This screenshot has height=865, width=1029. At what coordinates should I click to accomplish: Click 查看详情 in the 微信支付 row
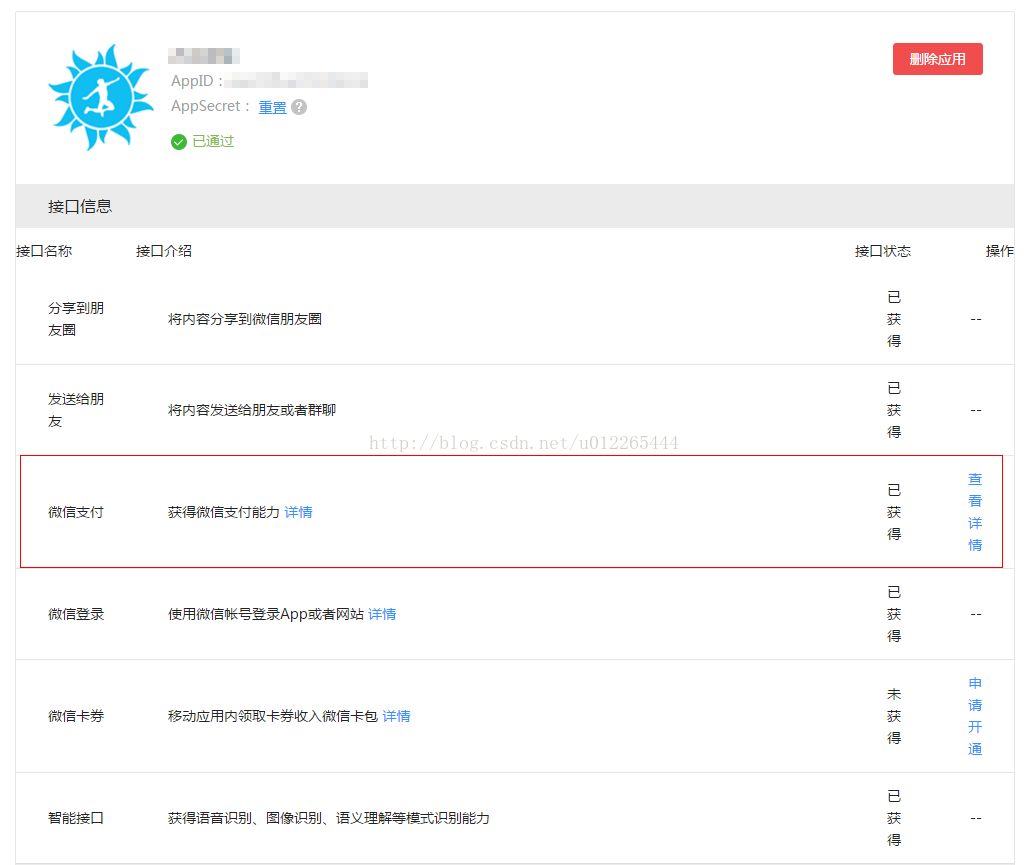975,512
